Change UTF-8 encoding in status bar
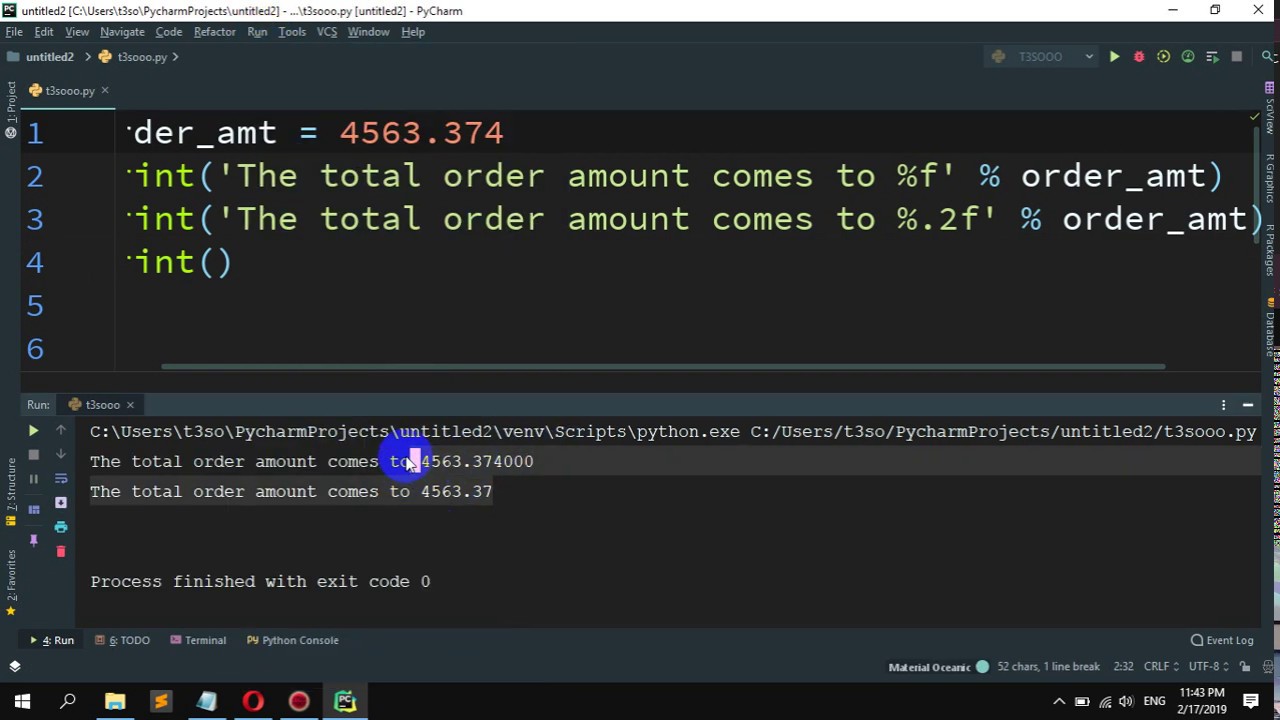Screen dimensions: 1280x720 click(1208, 667)
